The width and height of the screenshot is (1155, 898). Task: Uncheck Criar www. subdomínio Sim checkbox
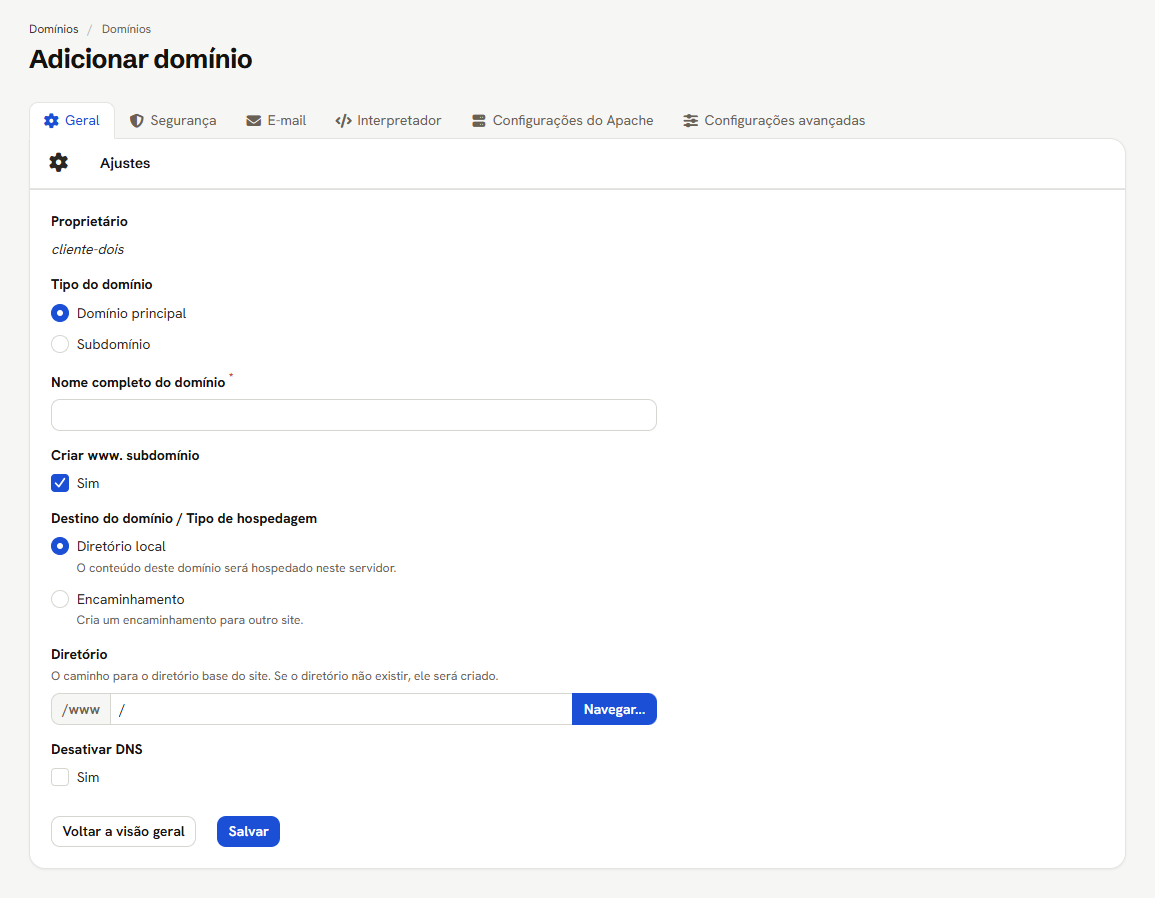pyautogui.click(x=60, y=483)
